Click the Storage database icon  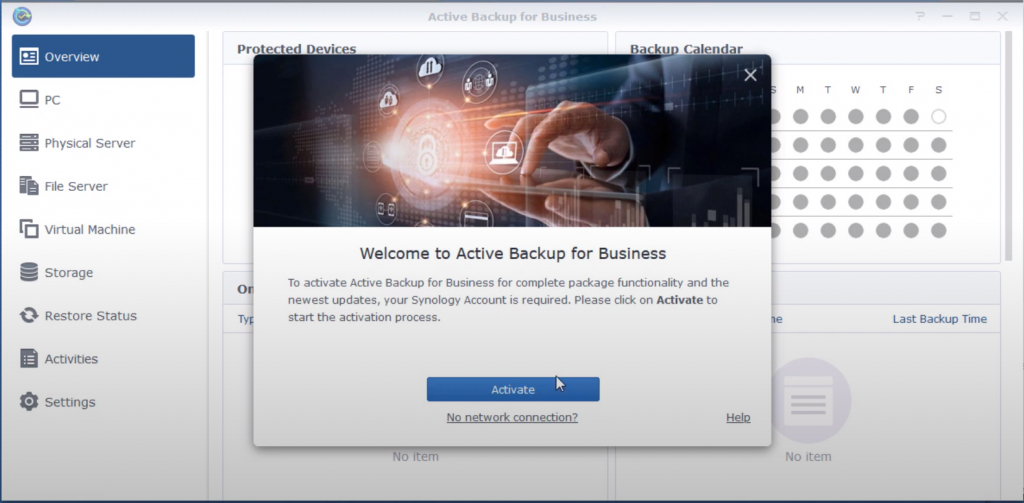pyautogui.click(x=29, y=272)
